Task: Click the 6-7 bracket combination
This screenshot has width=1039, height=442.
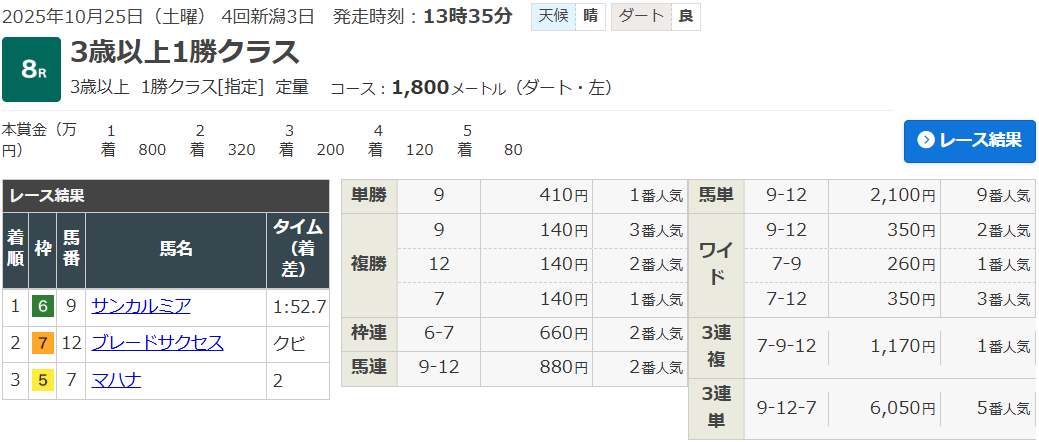Action: (439, 333)
